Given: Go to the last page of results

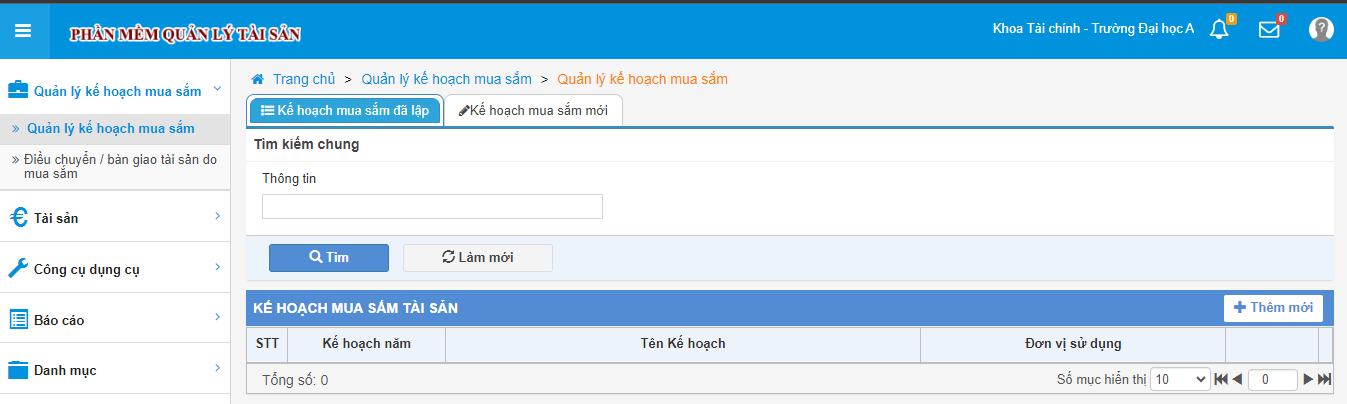Looking at the screenshot, I should (x=1325, y=380).
